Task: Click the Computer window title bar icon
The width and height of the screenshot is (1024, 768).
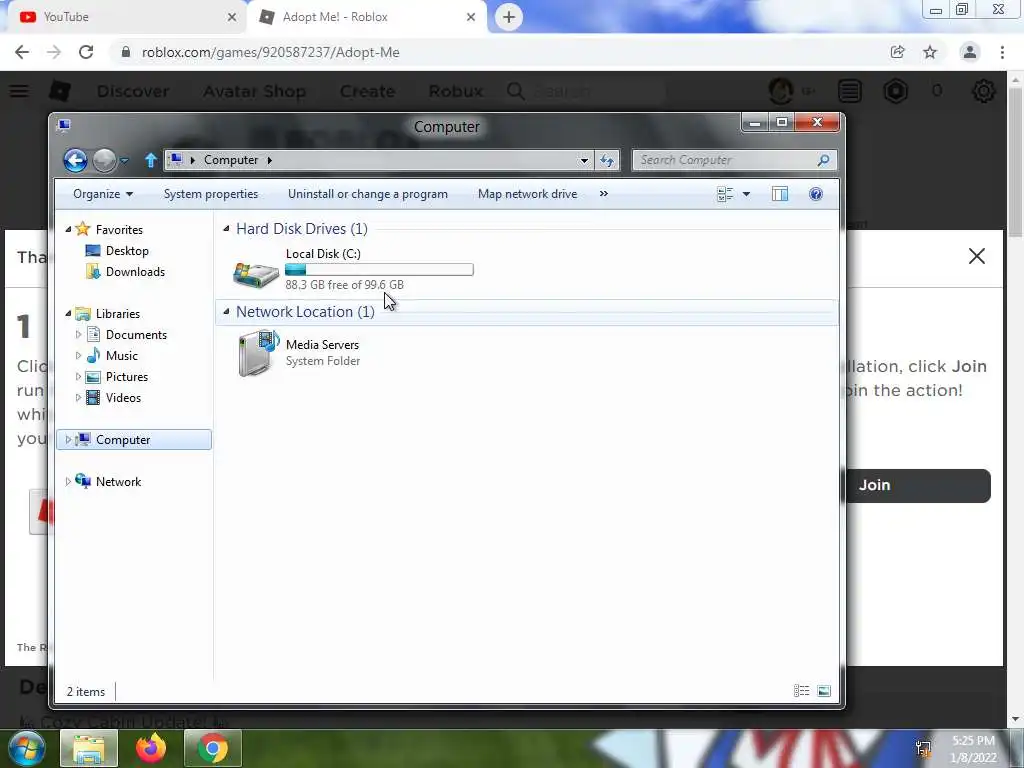Action: coord(63,125)
